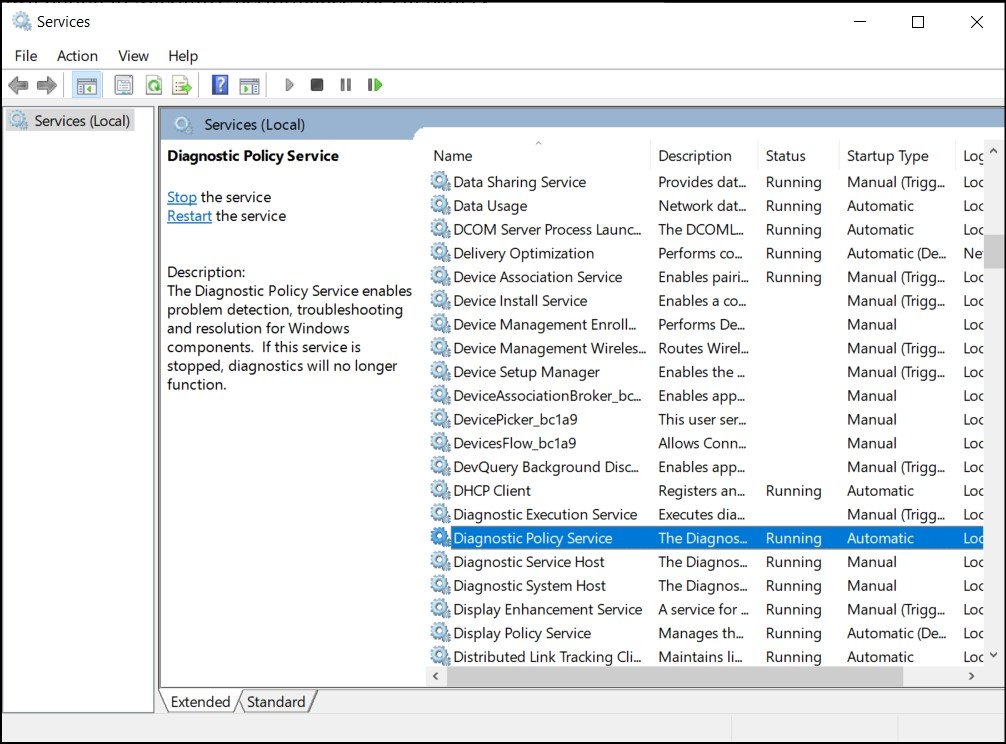
Task: Switch to the Standard tab
Action: click(x=276, y=702)
